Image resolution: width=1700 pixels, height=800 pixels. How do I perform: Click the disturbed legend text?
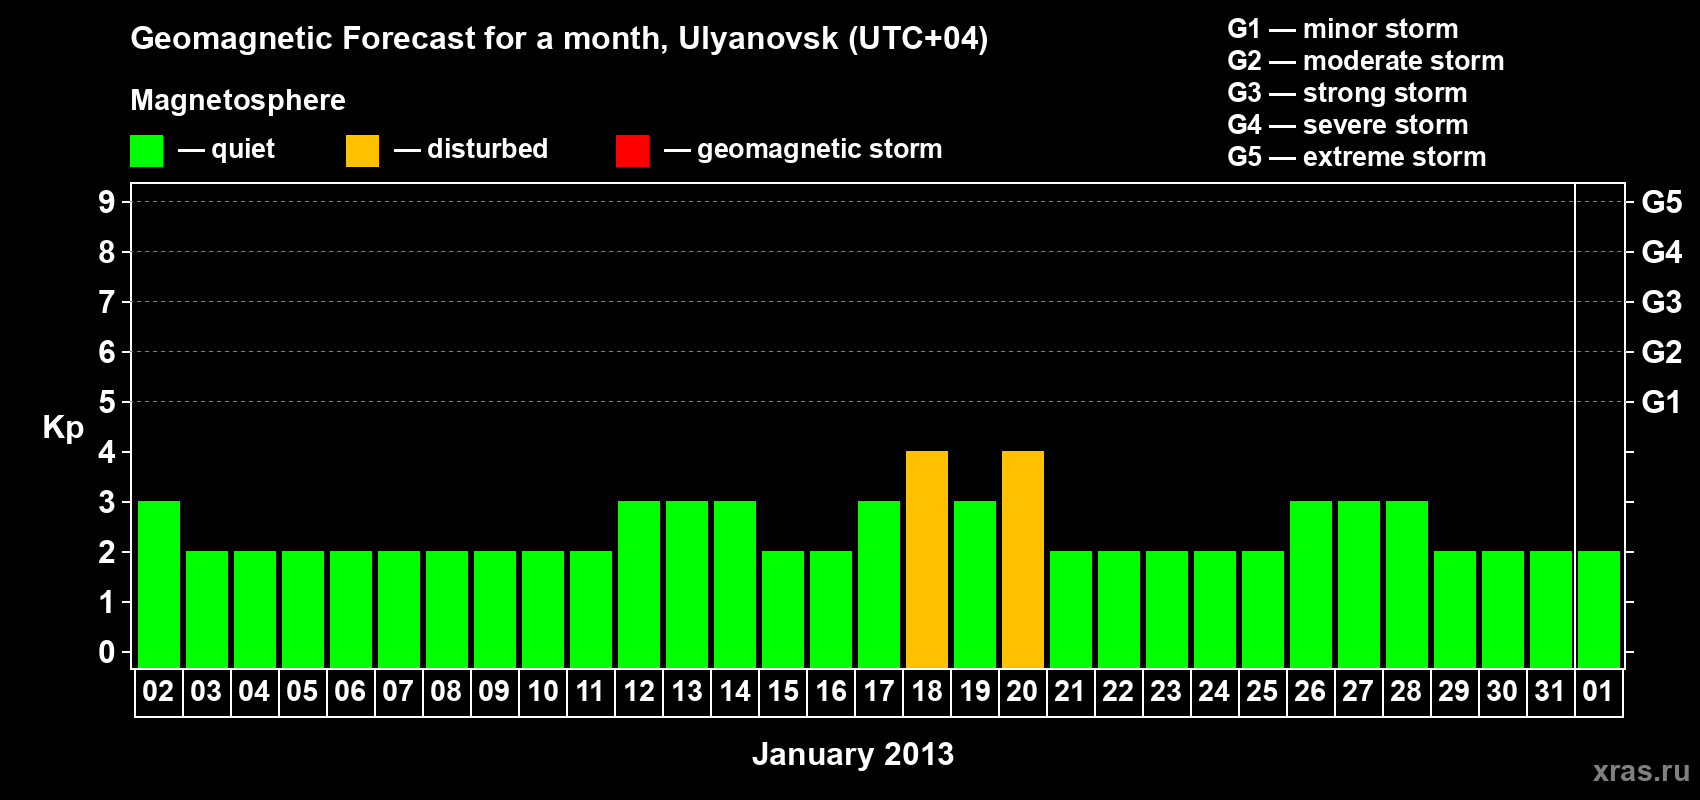coord(488,149)
